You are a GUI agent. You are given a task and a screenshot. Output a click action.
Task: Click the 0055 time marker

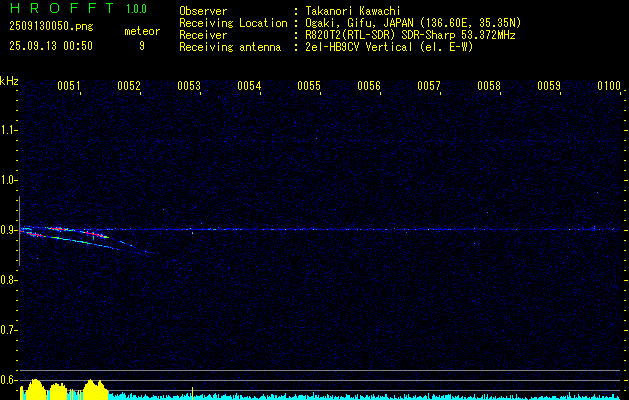click(x=309, y=86)
